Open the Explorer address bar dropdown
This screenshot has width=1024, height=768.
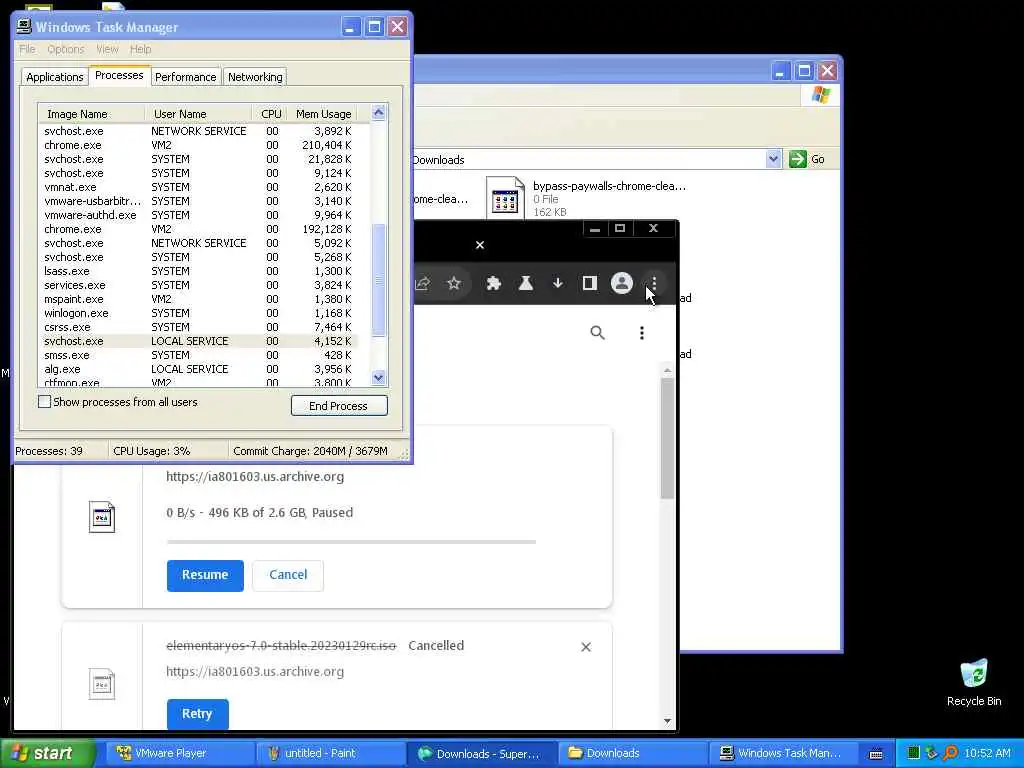(773, 159)
